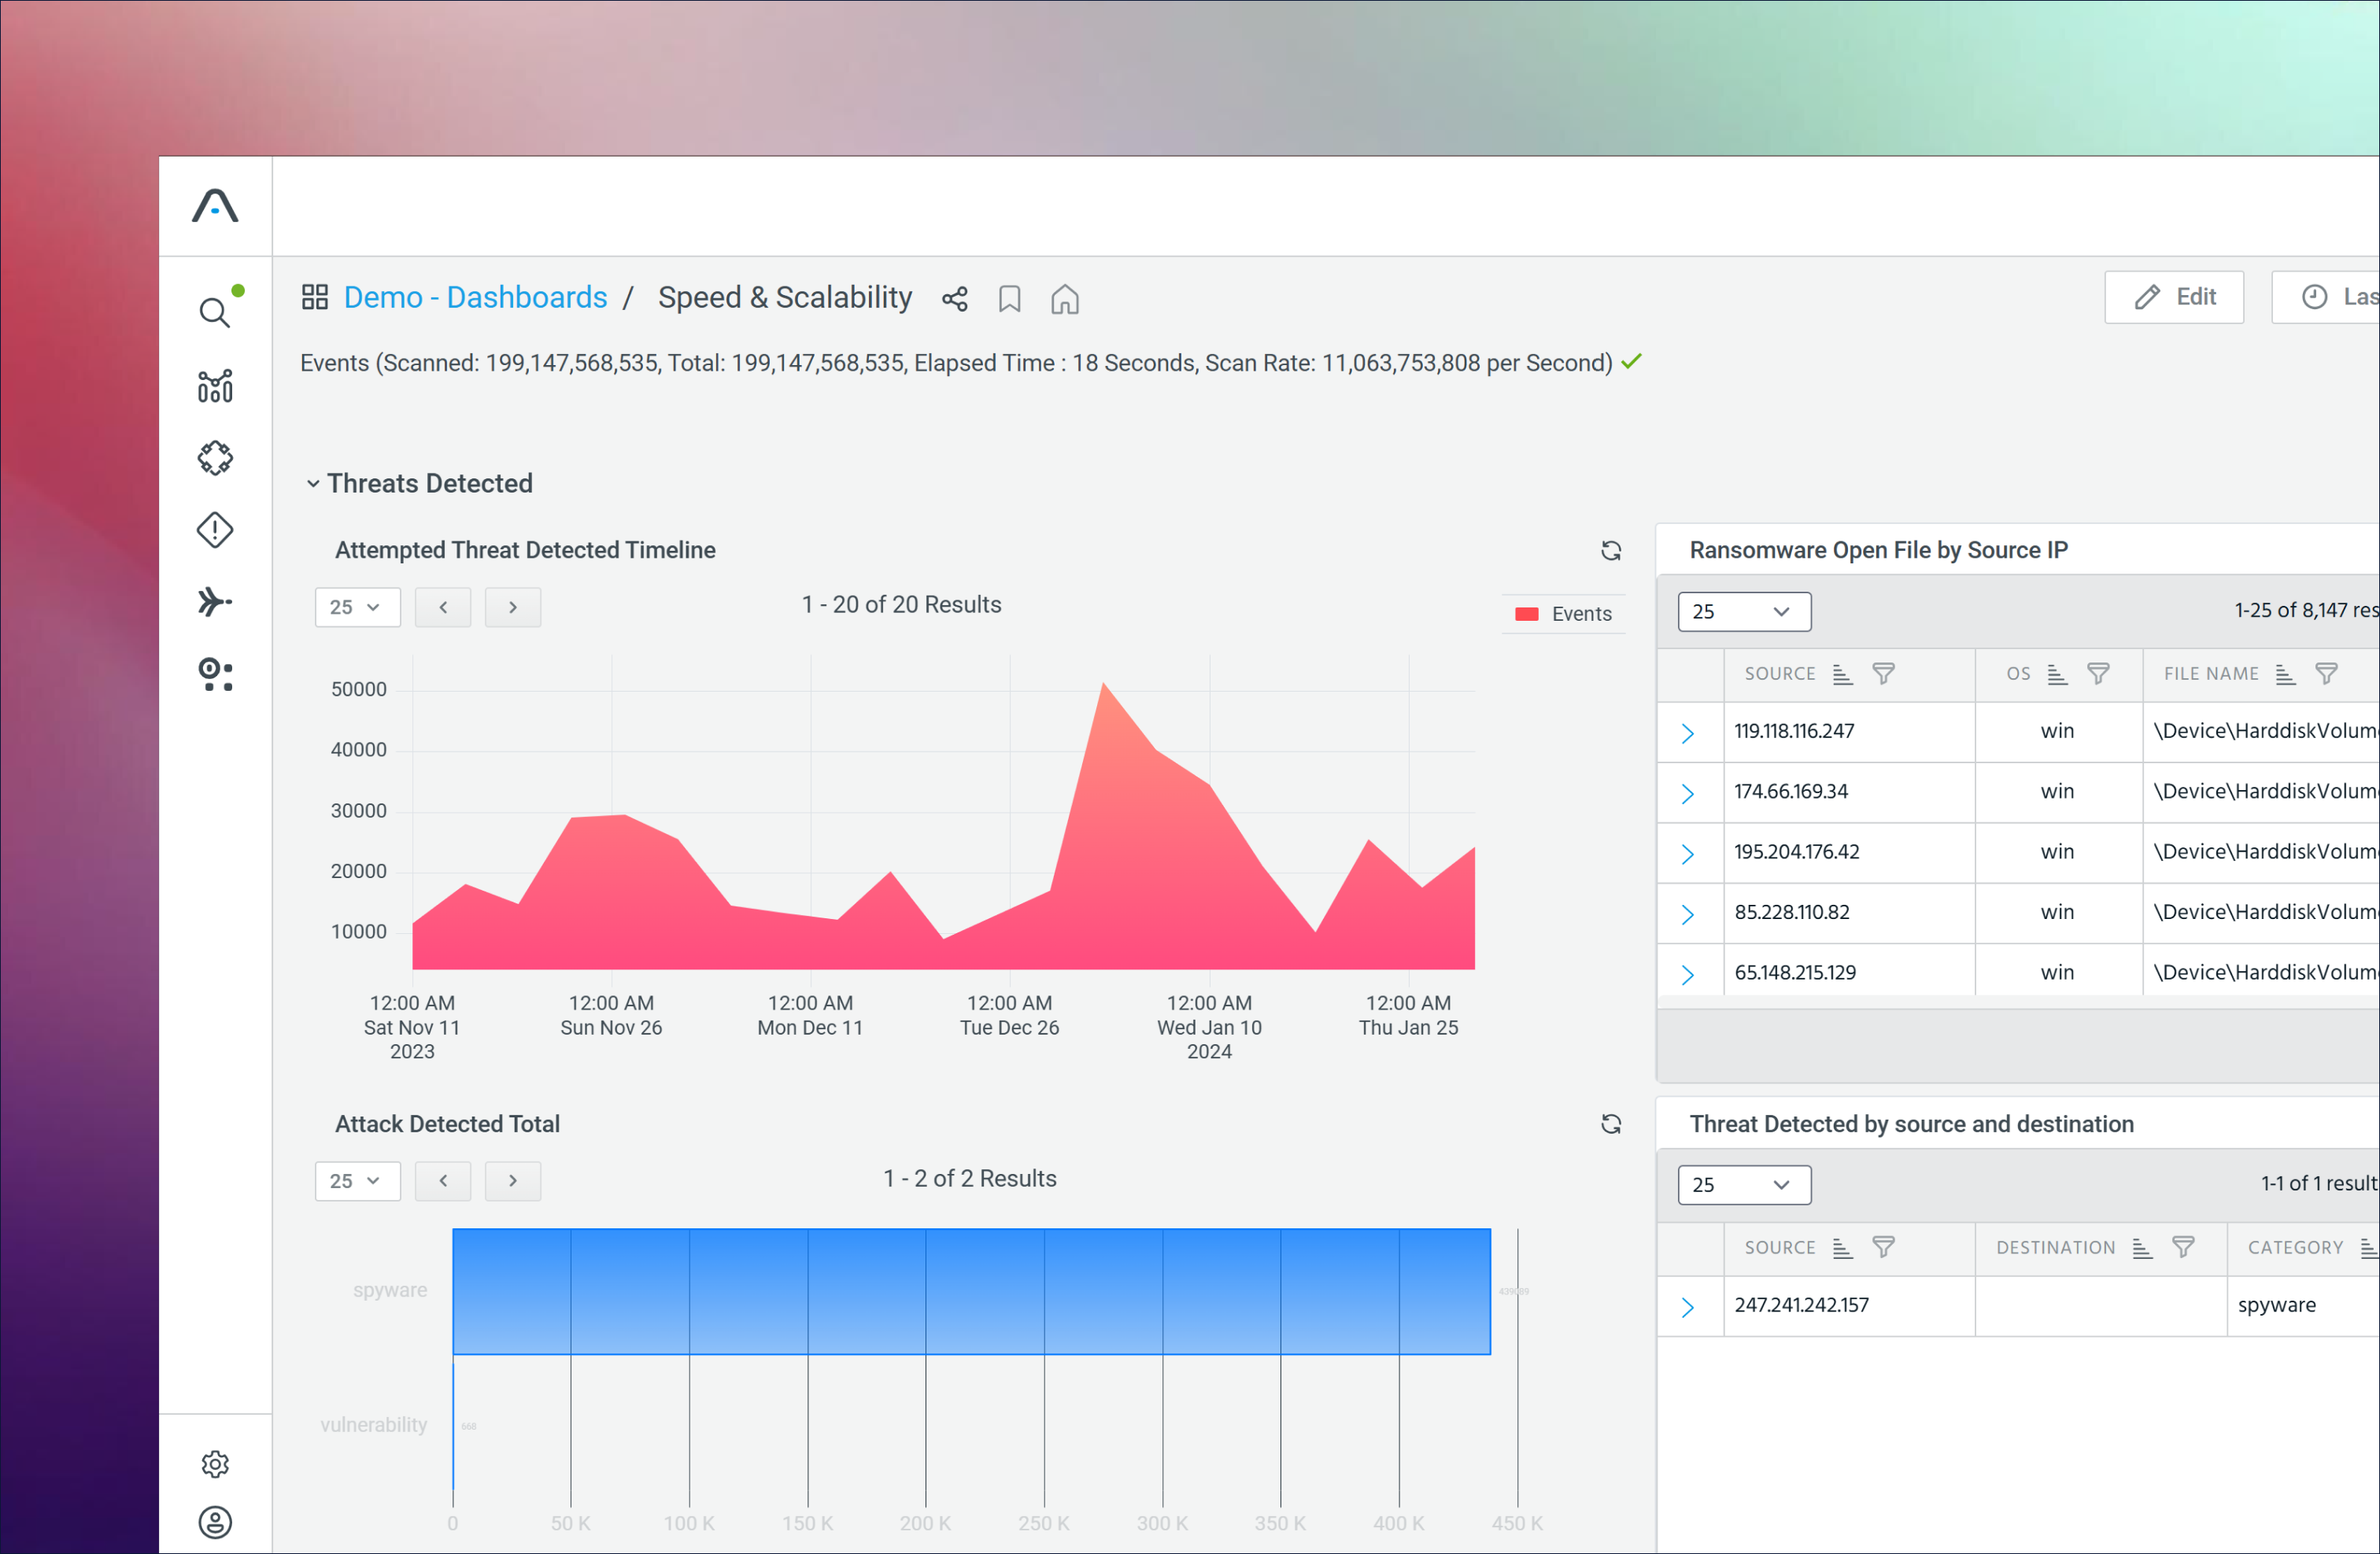The image size is (2380, 1554).
Task: Open Demo - Dashboards breadcrumb link
Action: tap(475, 297)
